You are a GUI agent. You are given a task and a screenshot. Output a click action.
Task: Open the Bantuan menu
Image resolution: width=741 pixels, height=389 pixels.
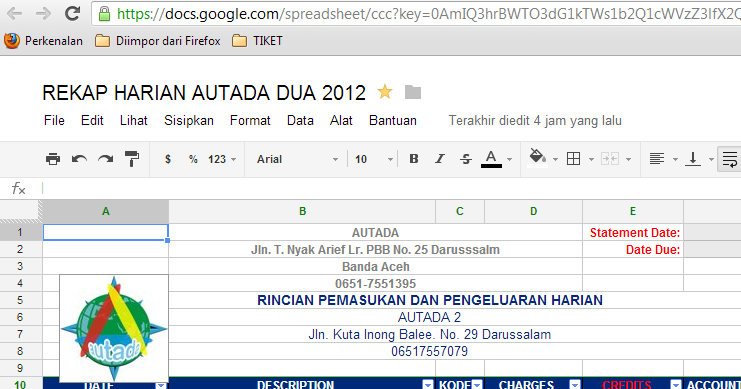tap(393, 121)
